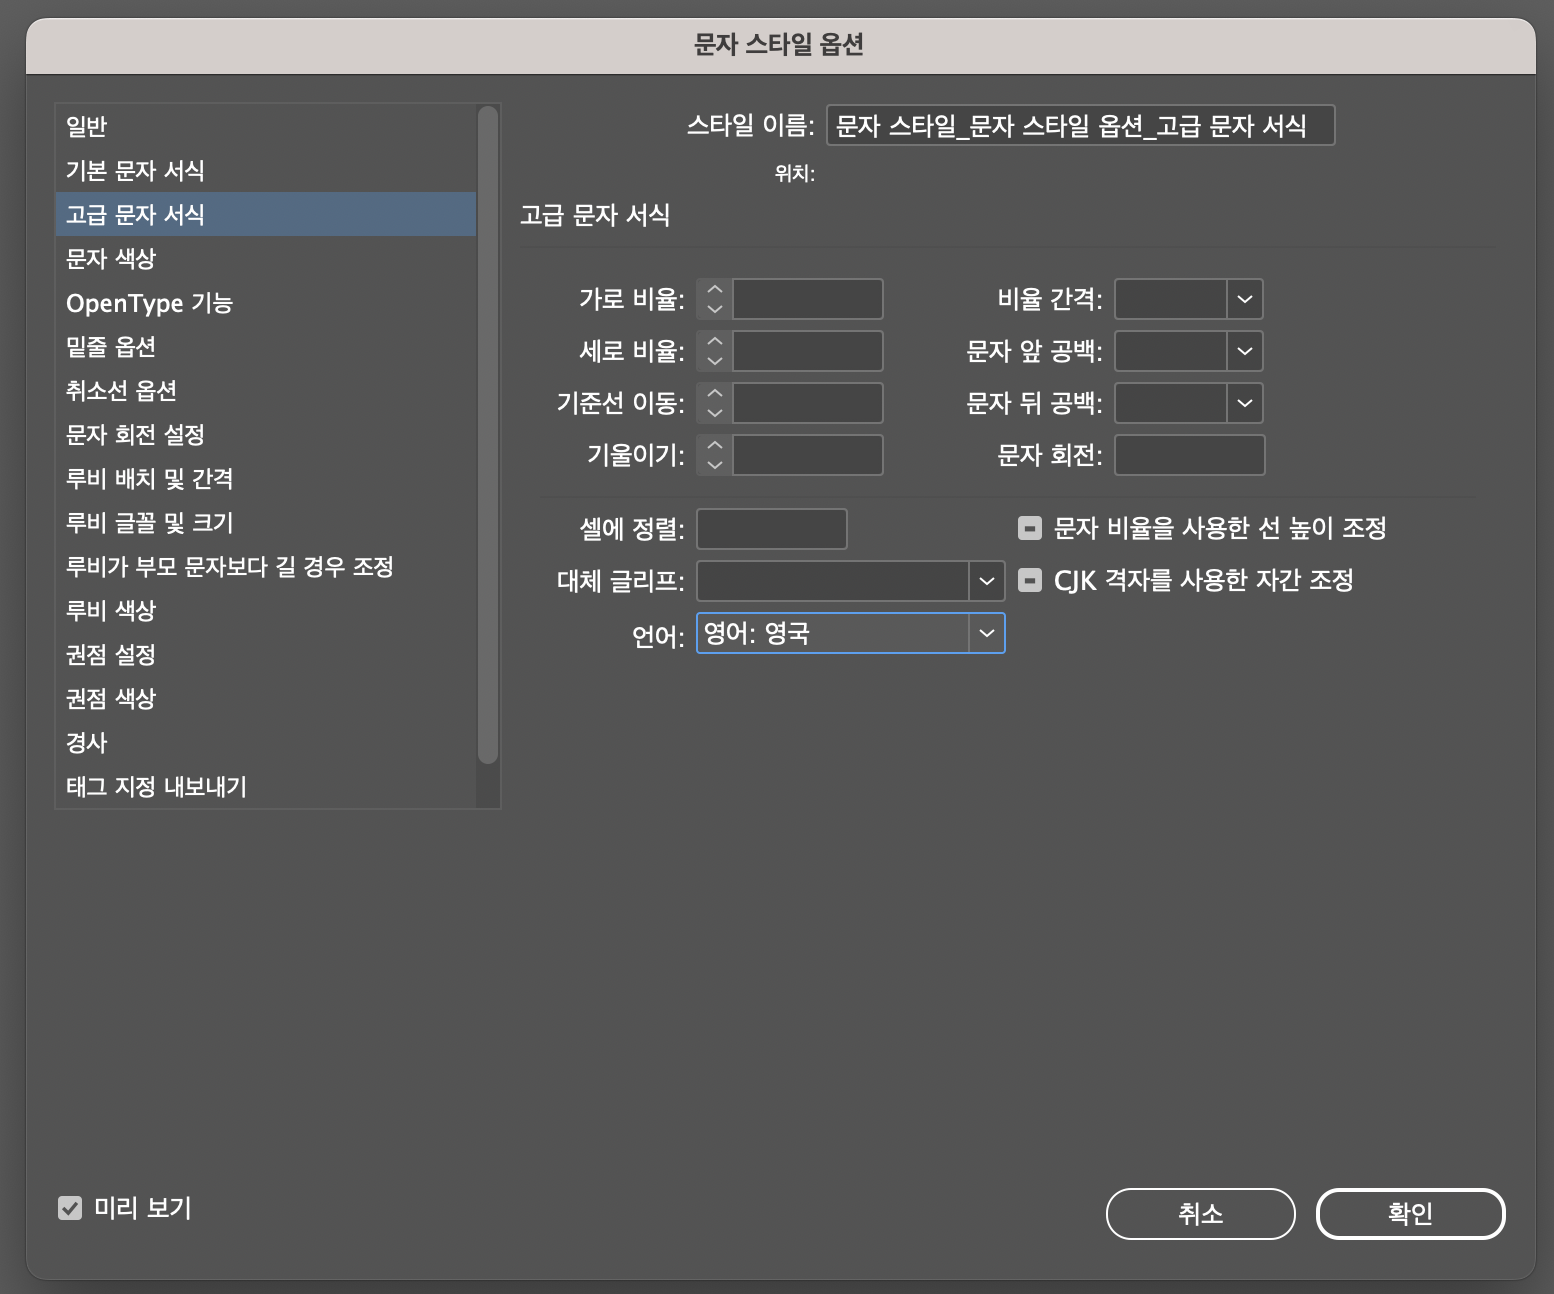Switch to OpenType 기능 category
This screenshot has height=1294, width=1554.
click(x=149, y=303)
